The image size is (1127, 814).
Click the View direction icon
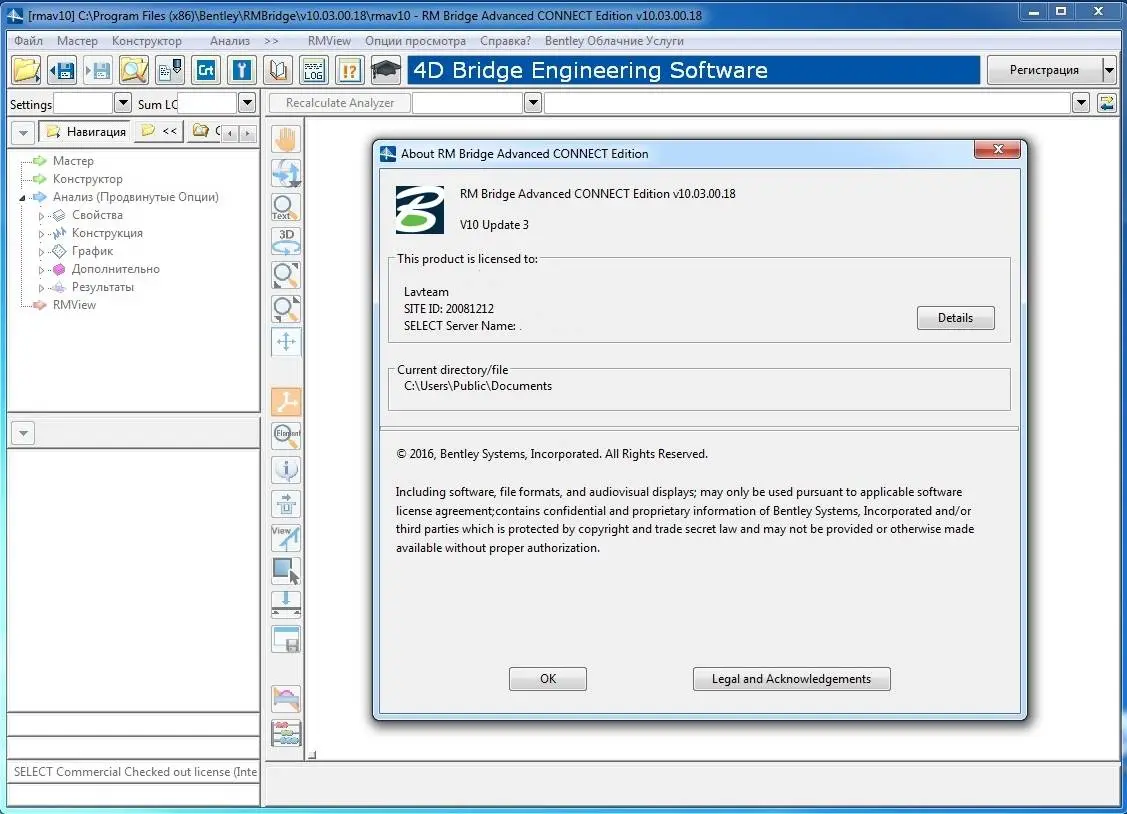[286, 537]
